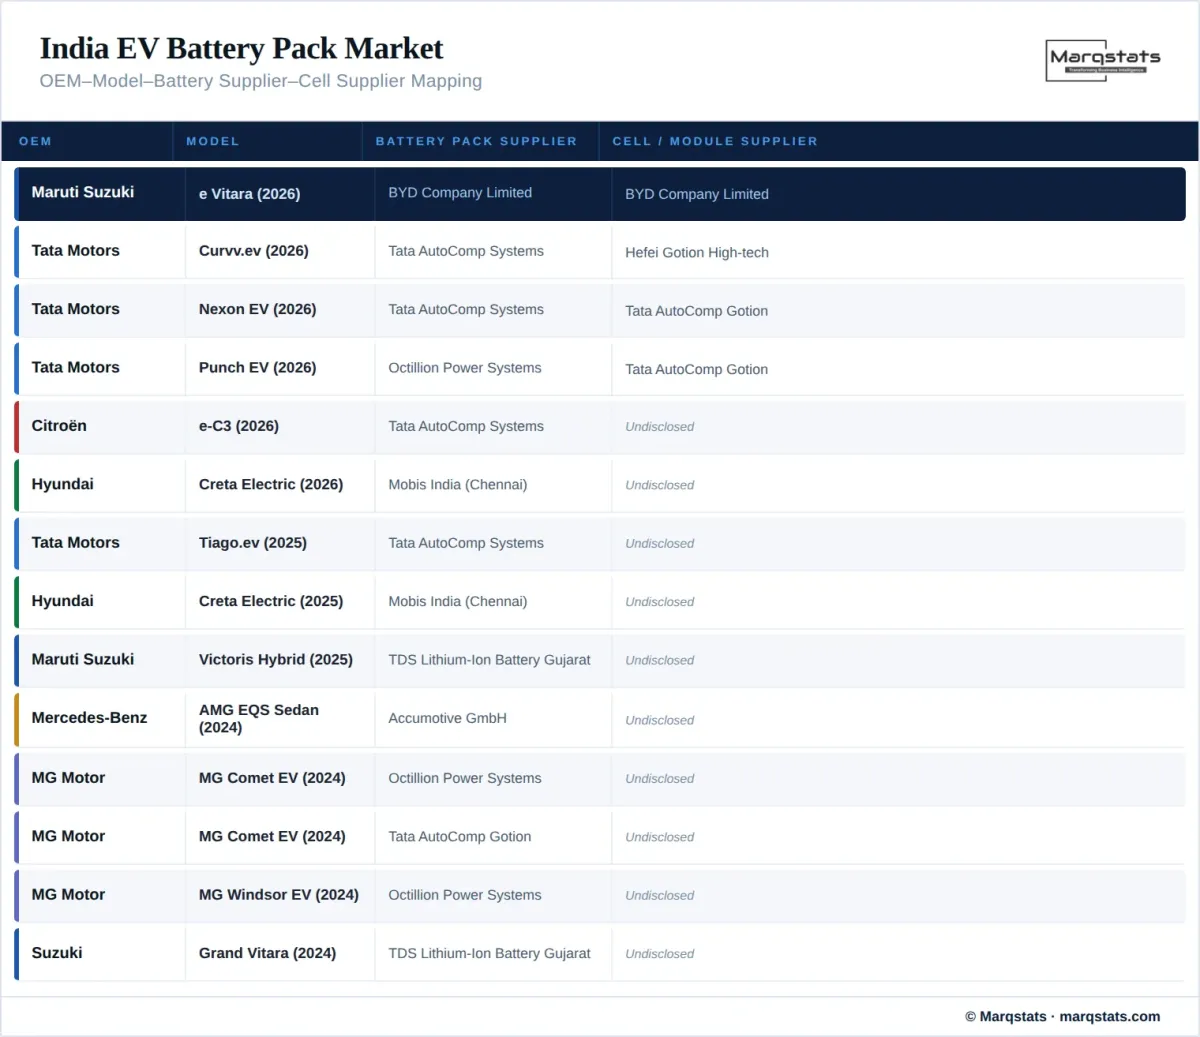Click the orange accent bar beside Mercedes-Benz
Screen dimensions: 1200x1037
click(x=15, y=718)
